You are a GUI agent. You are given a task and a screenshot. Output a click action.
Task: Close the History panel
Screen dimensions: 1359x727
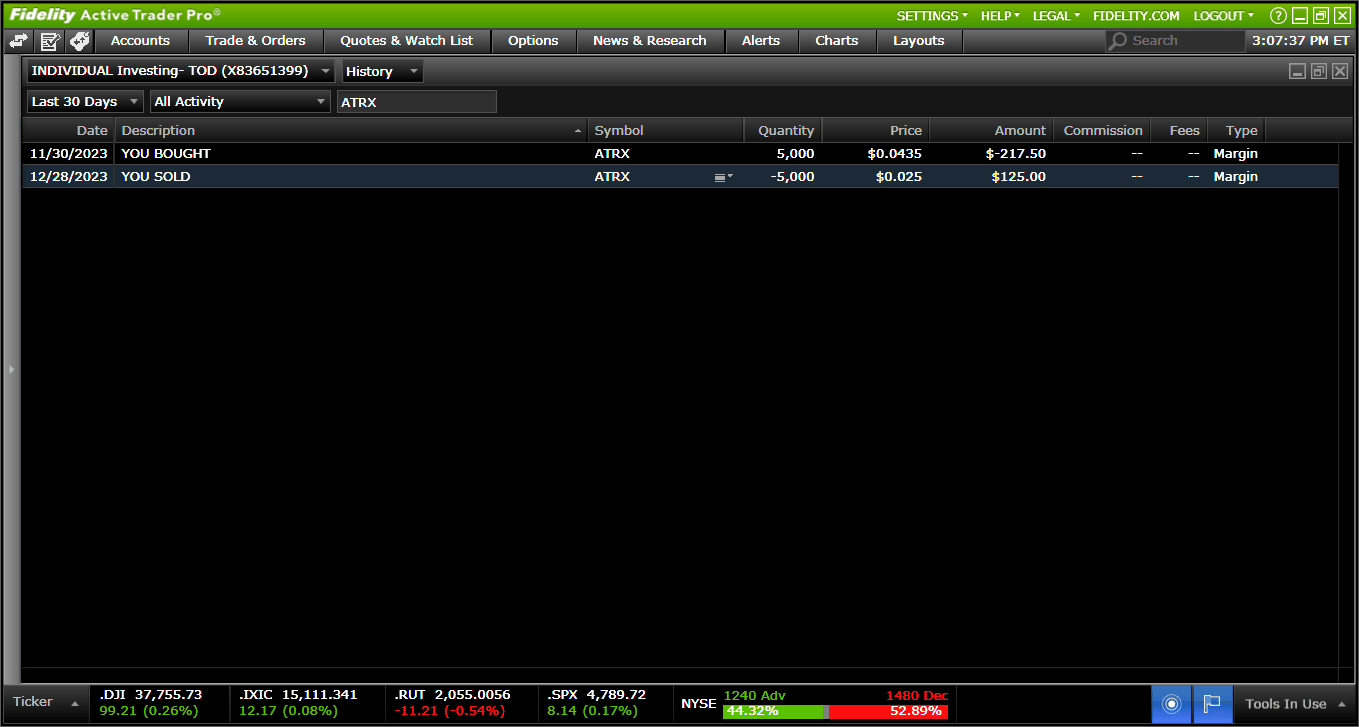click(1340, 71)
